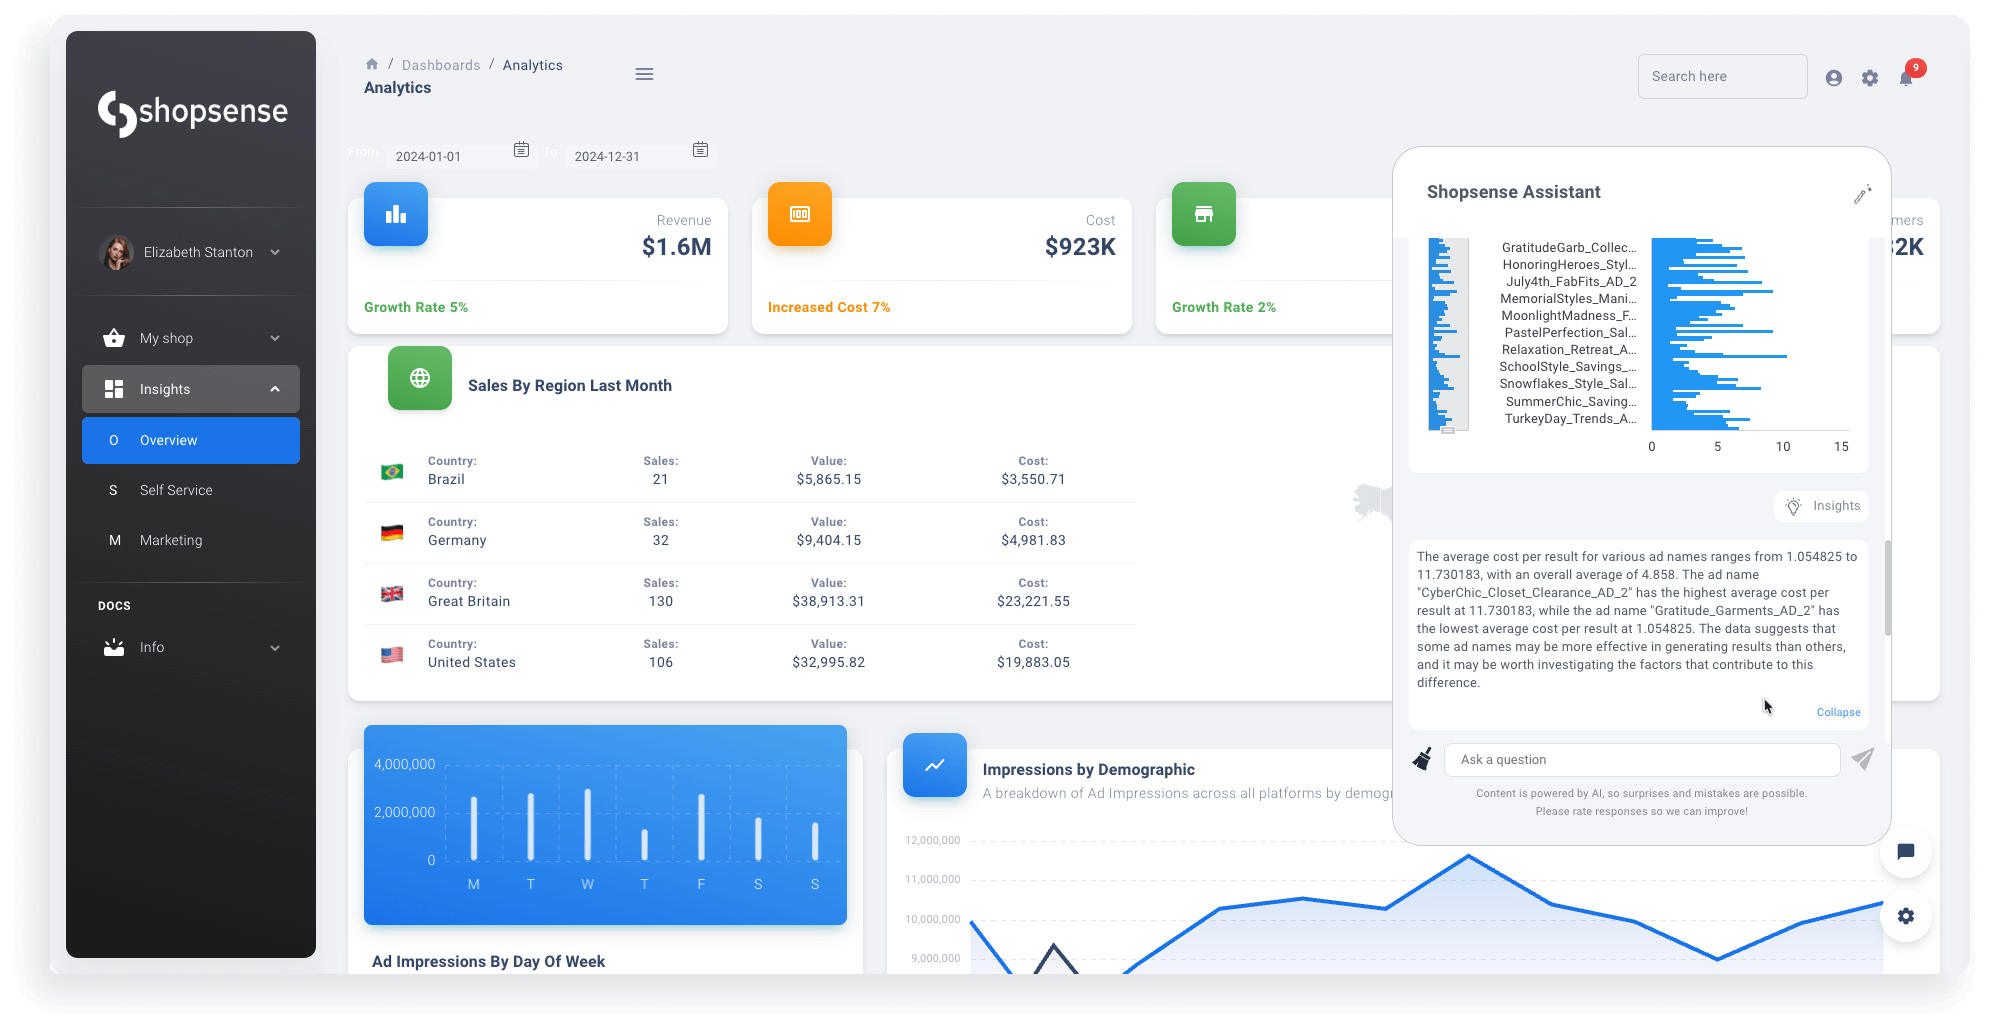Open the From date calendar picker

point(521,150)
